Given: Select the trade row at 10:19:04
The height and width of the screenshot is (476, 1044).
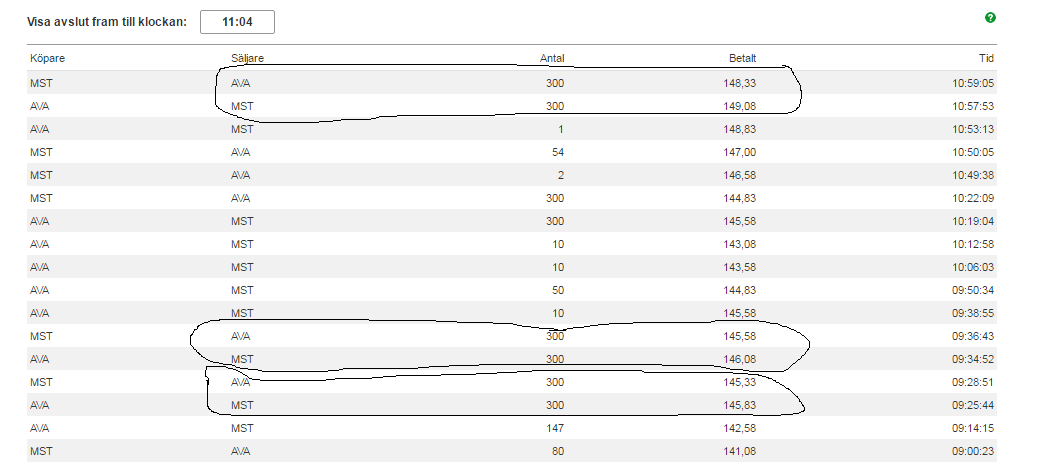Looking at the screenshot, I should (x=512, y=221).
